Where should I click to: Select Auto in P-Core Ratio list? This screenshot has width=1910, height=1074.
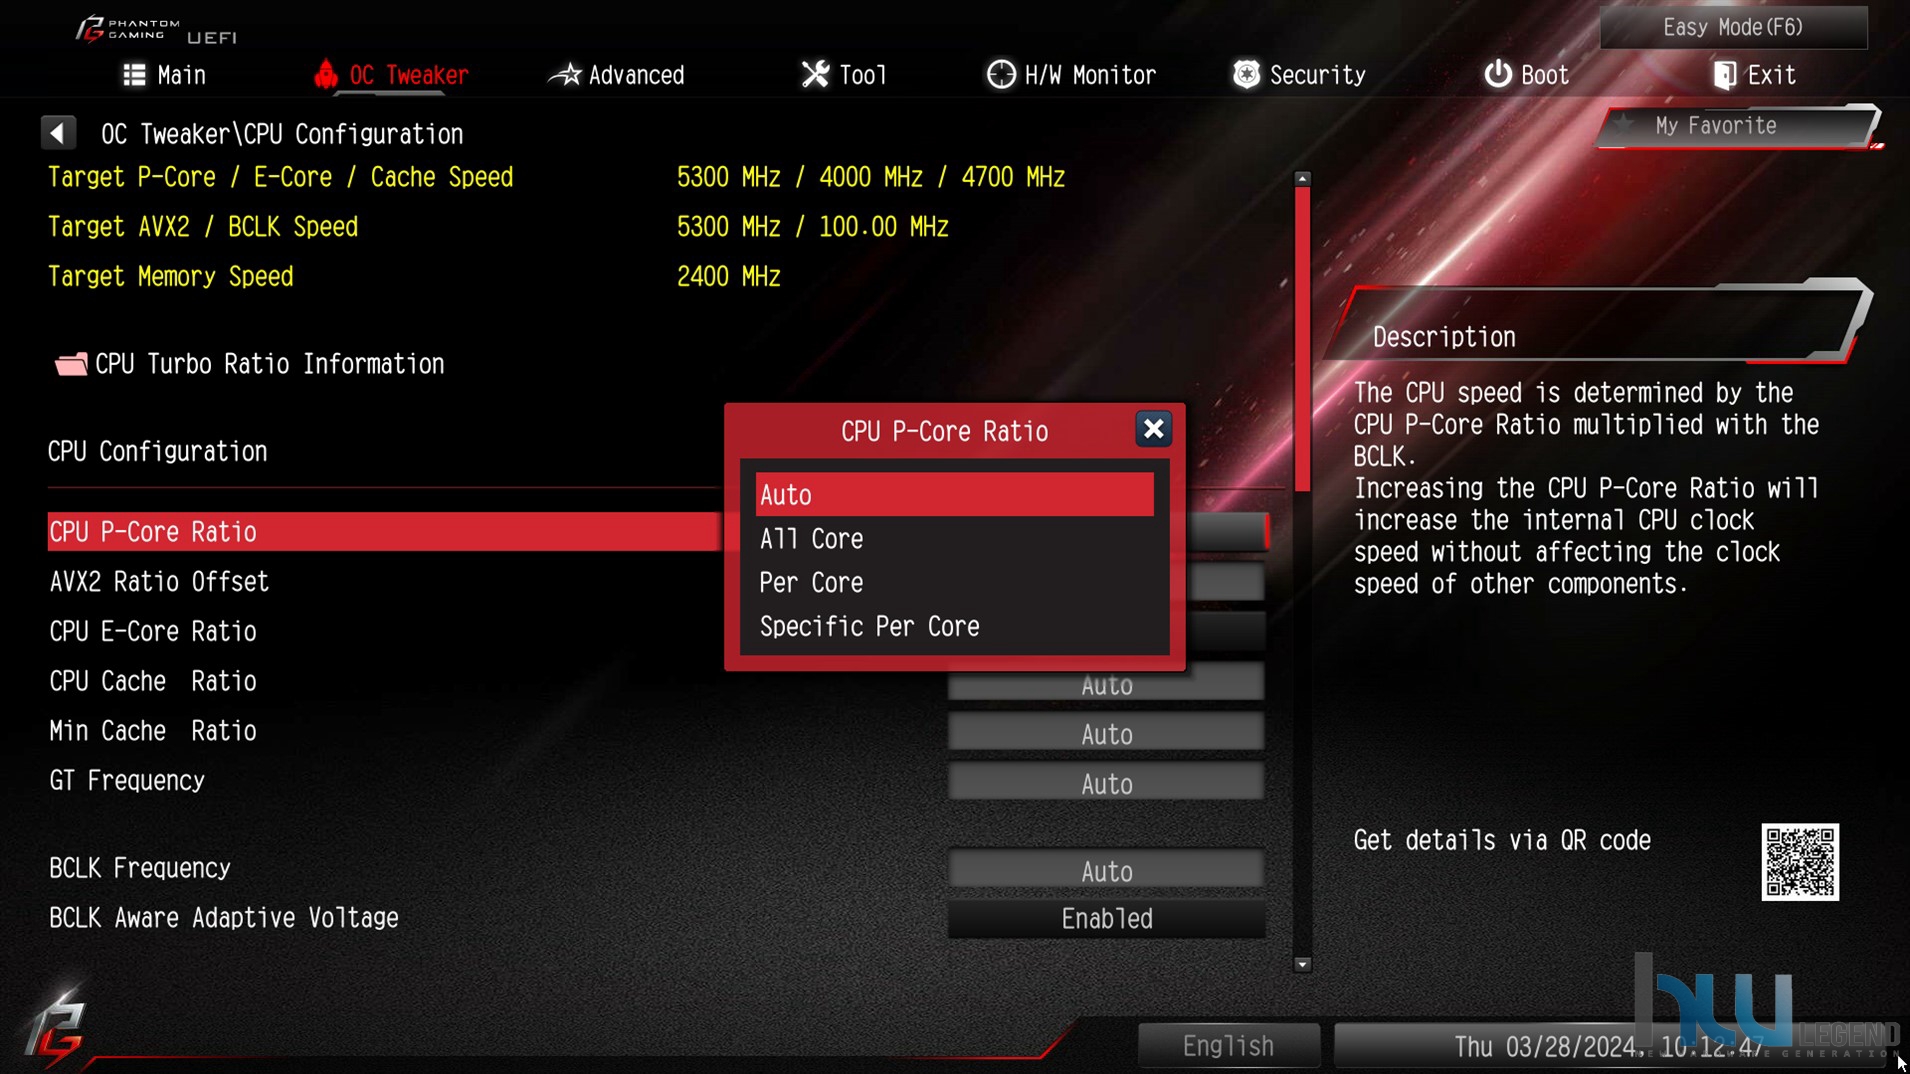tap(954, 495)
